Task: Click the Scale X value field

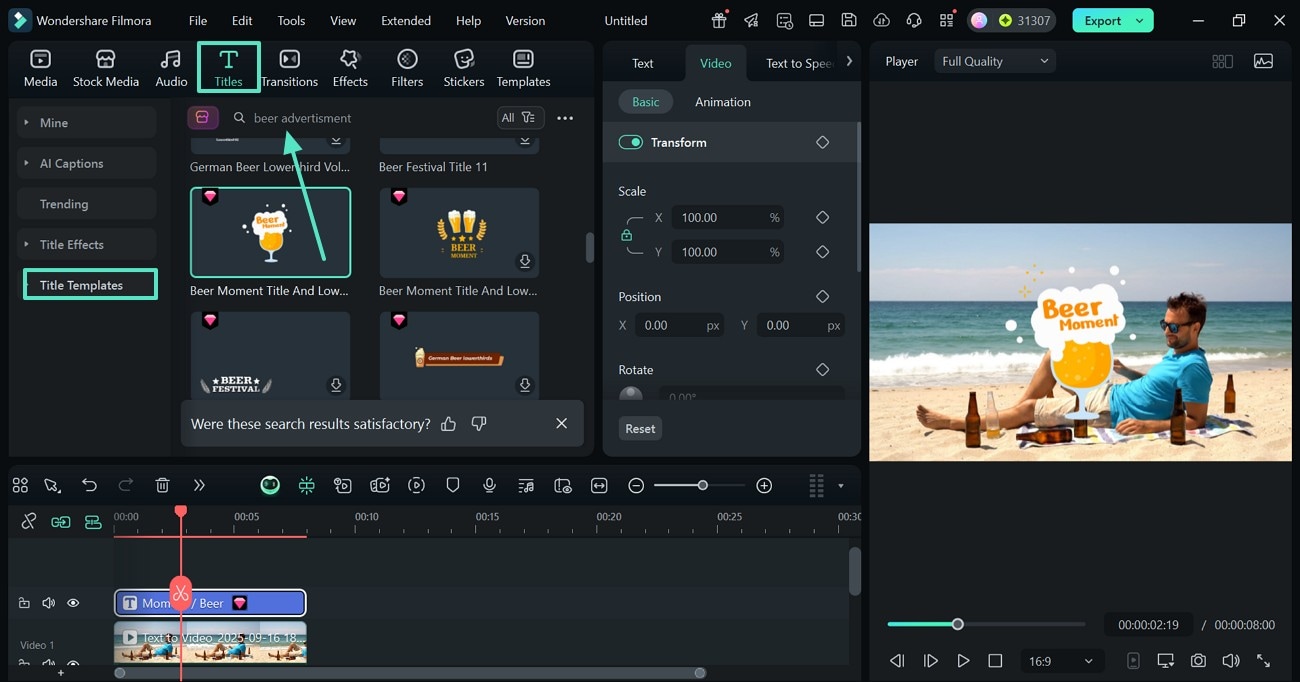Action: (727, 217)
